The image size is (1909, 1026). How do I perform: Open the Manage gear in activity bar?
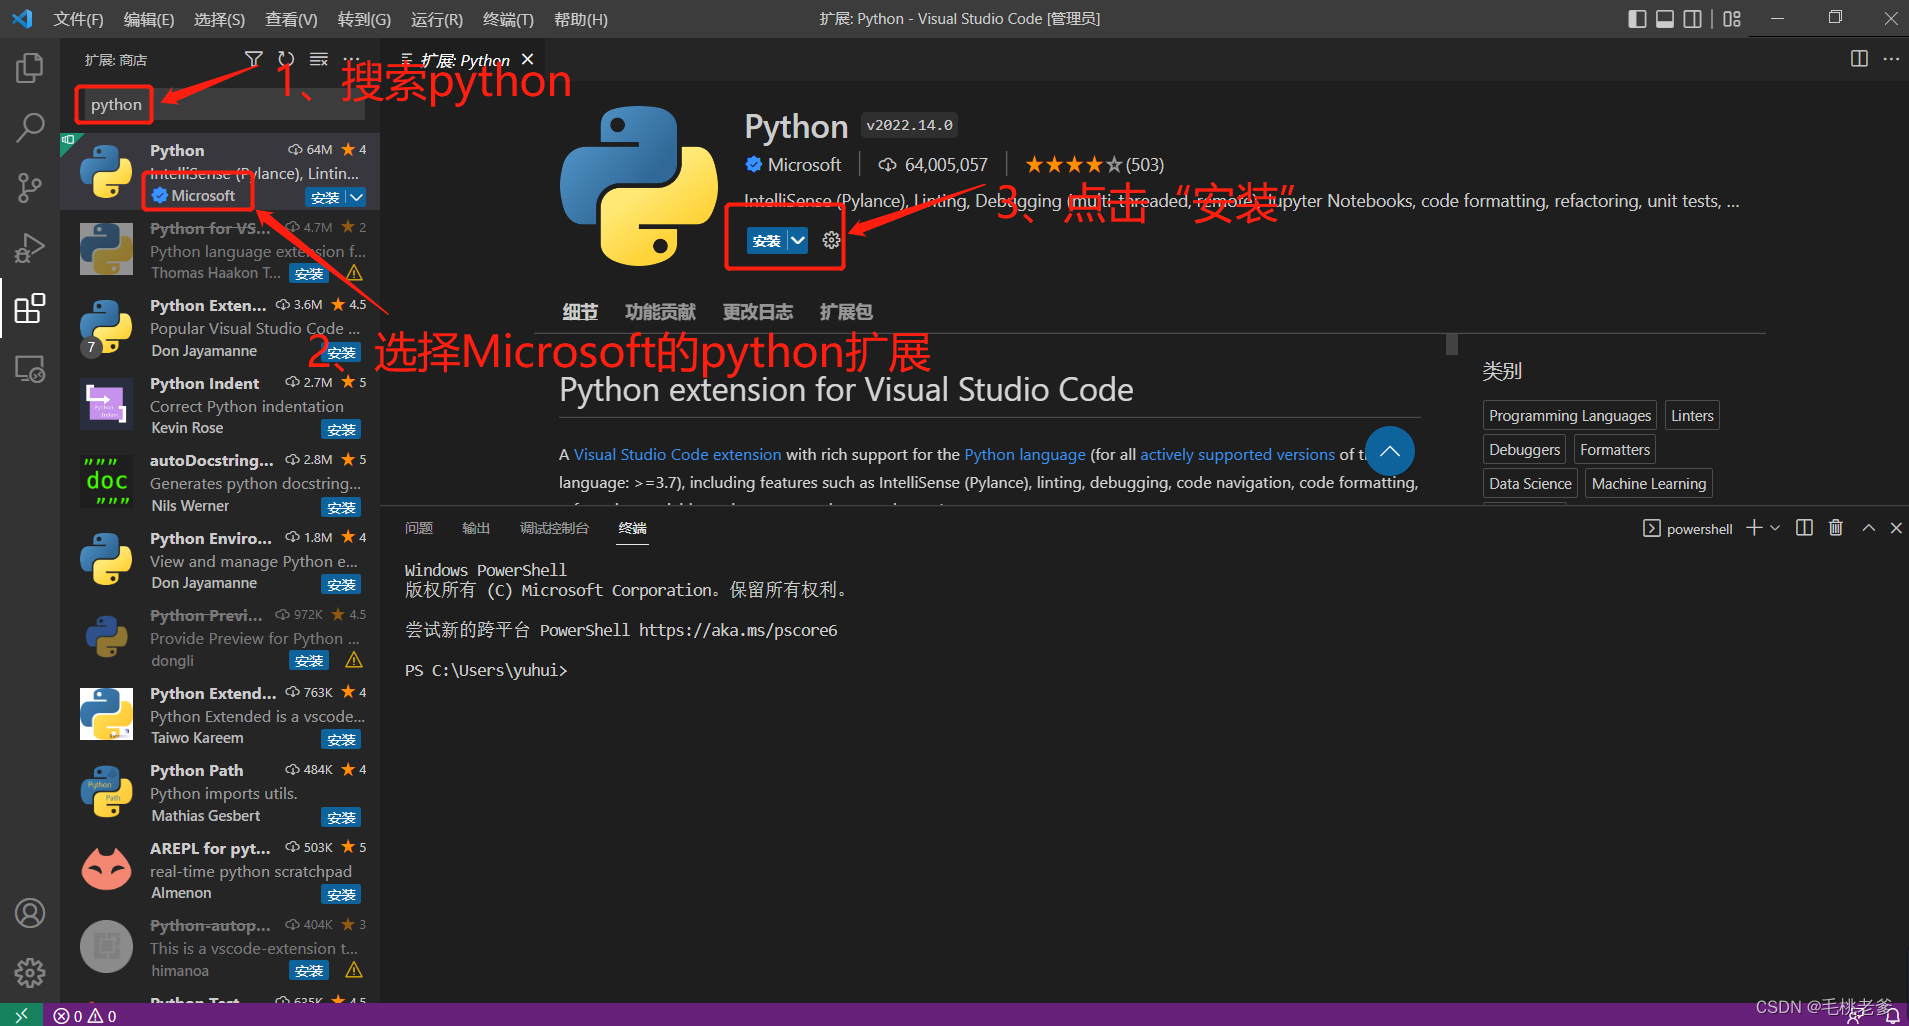(x=30, y=972)
